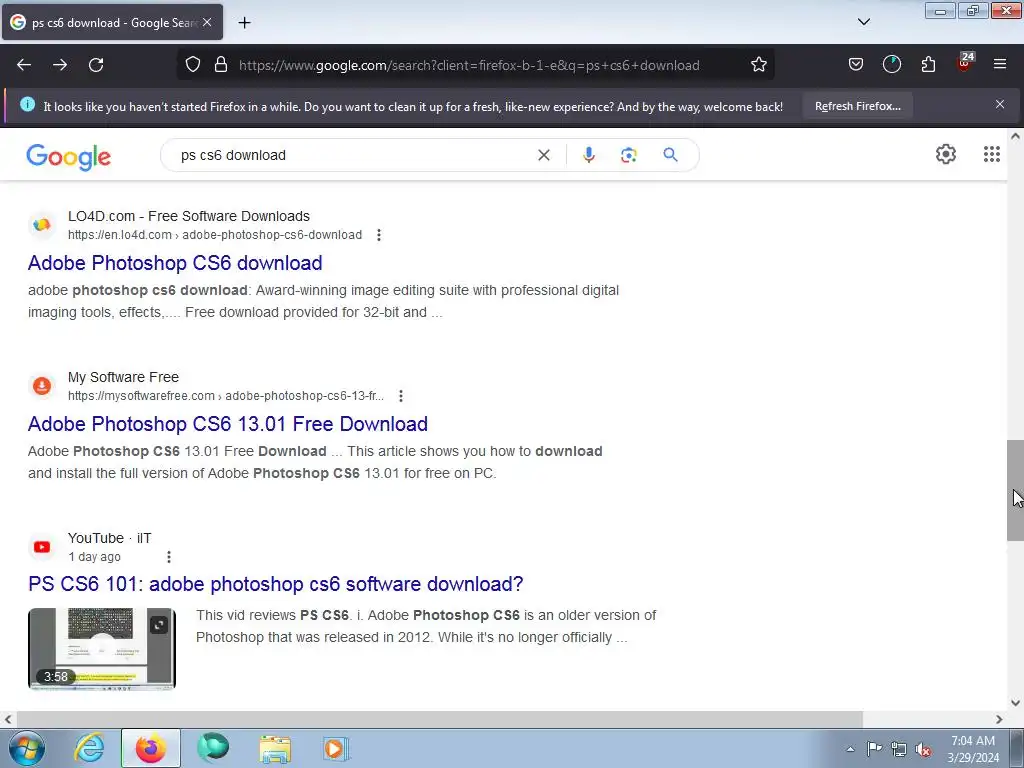
Task: Click the "1 day ago" result text
Action: click(x=94, y=557)
